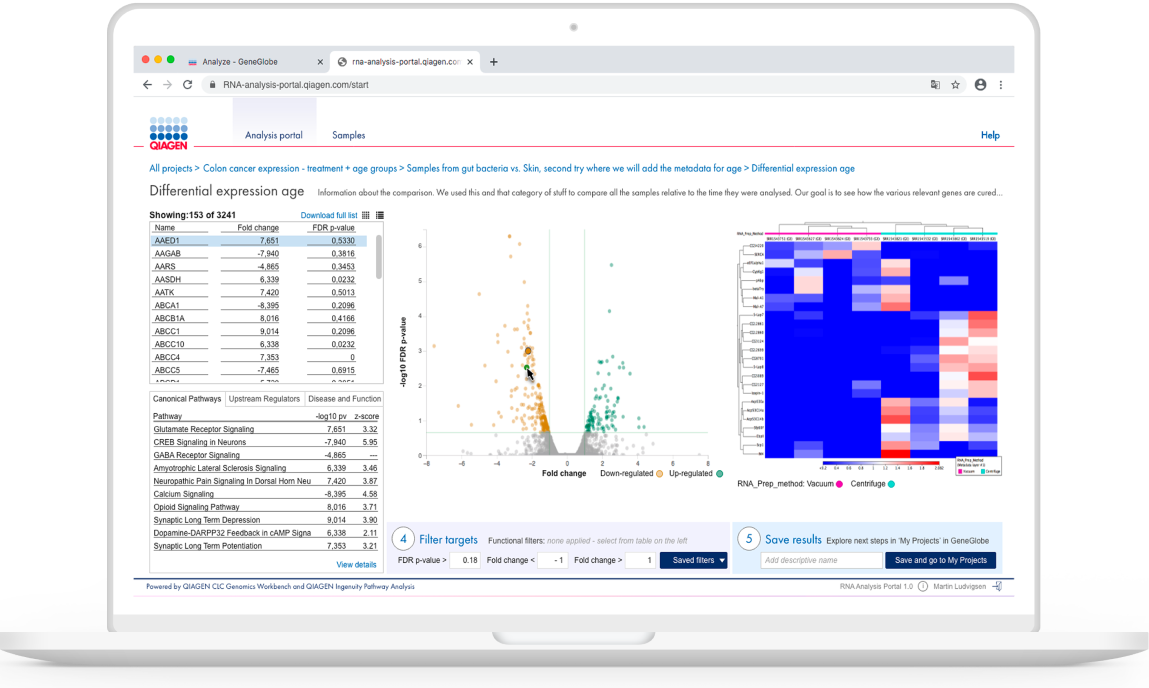Click the translate page icon in address bar
Viewport: 1149px width, 688px height.
click(935, 85)
